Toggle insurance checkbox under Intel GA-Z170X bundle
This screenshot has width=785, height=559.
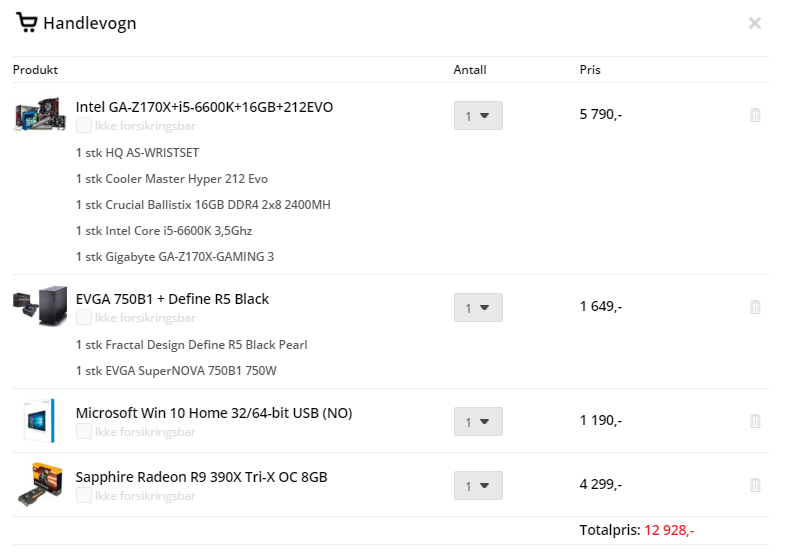click(x=84, y=125)
